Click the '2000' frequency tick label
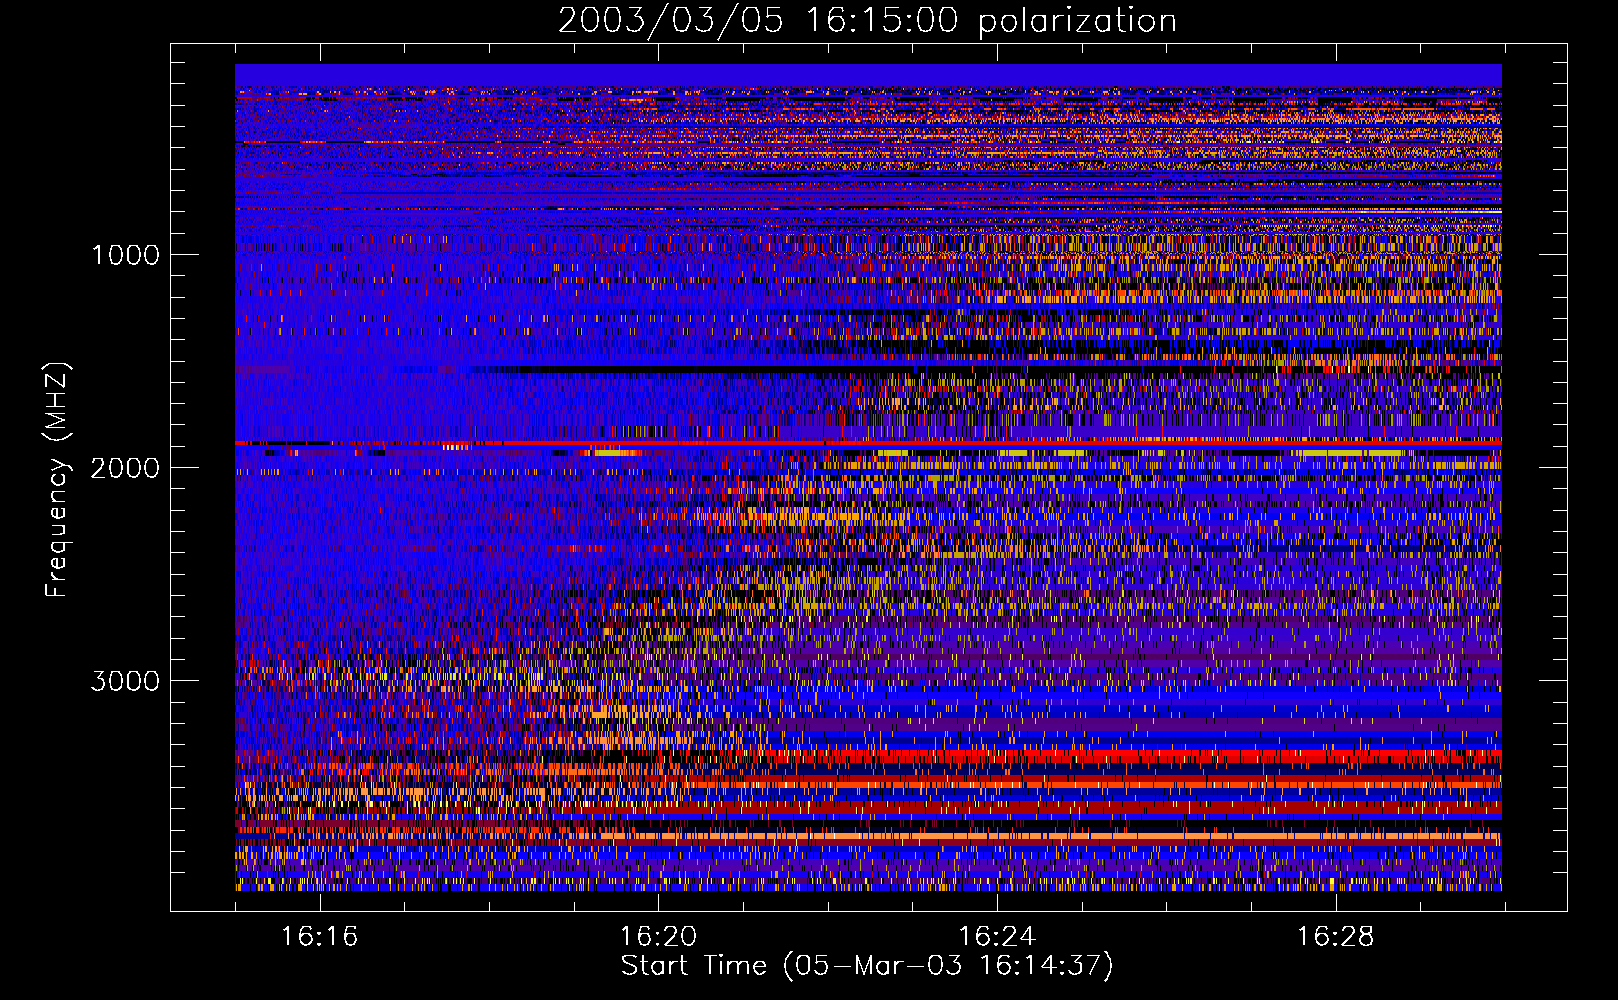 (125, 468)
